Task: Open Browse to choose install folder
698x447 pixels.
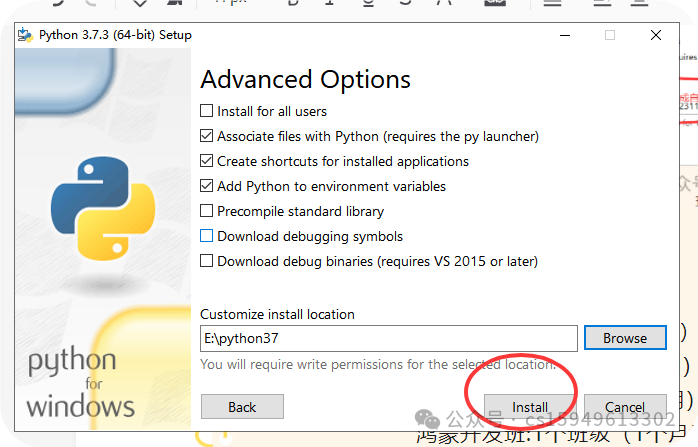Action: (625, 338)
